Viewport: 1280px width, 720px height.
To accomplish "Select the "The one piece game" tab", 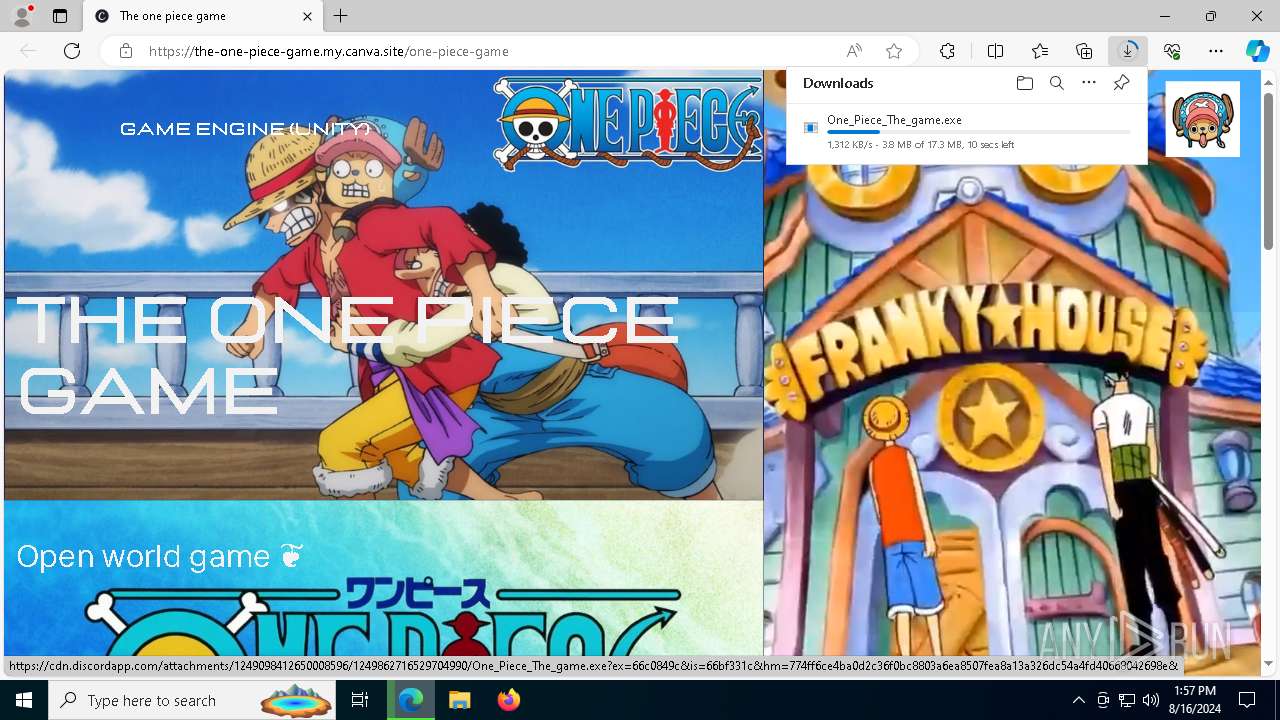I will (202, 16).
